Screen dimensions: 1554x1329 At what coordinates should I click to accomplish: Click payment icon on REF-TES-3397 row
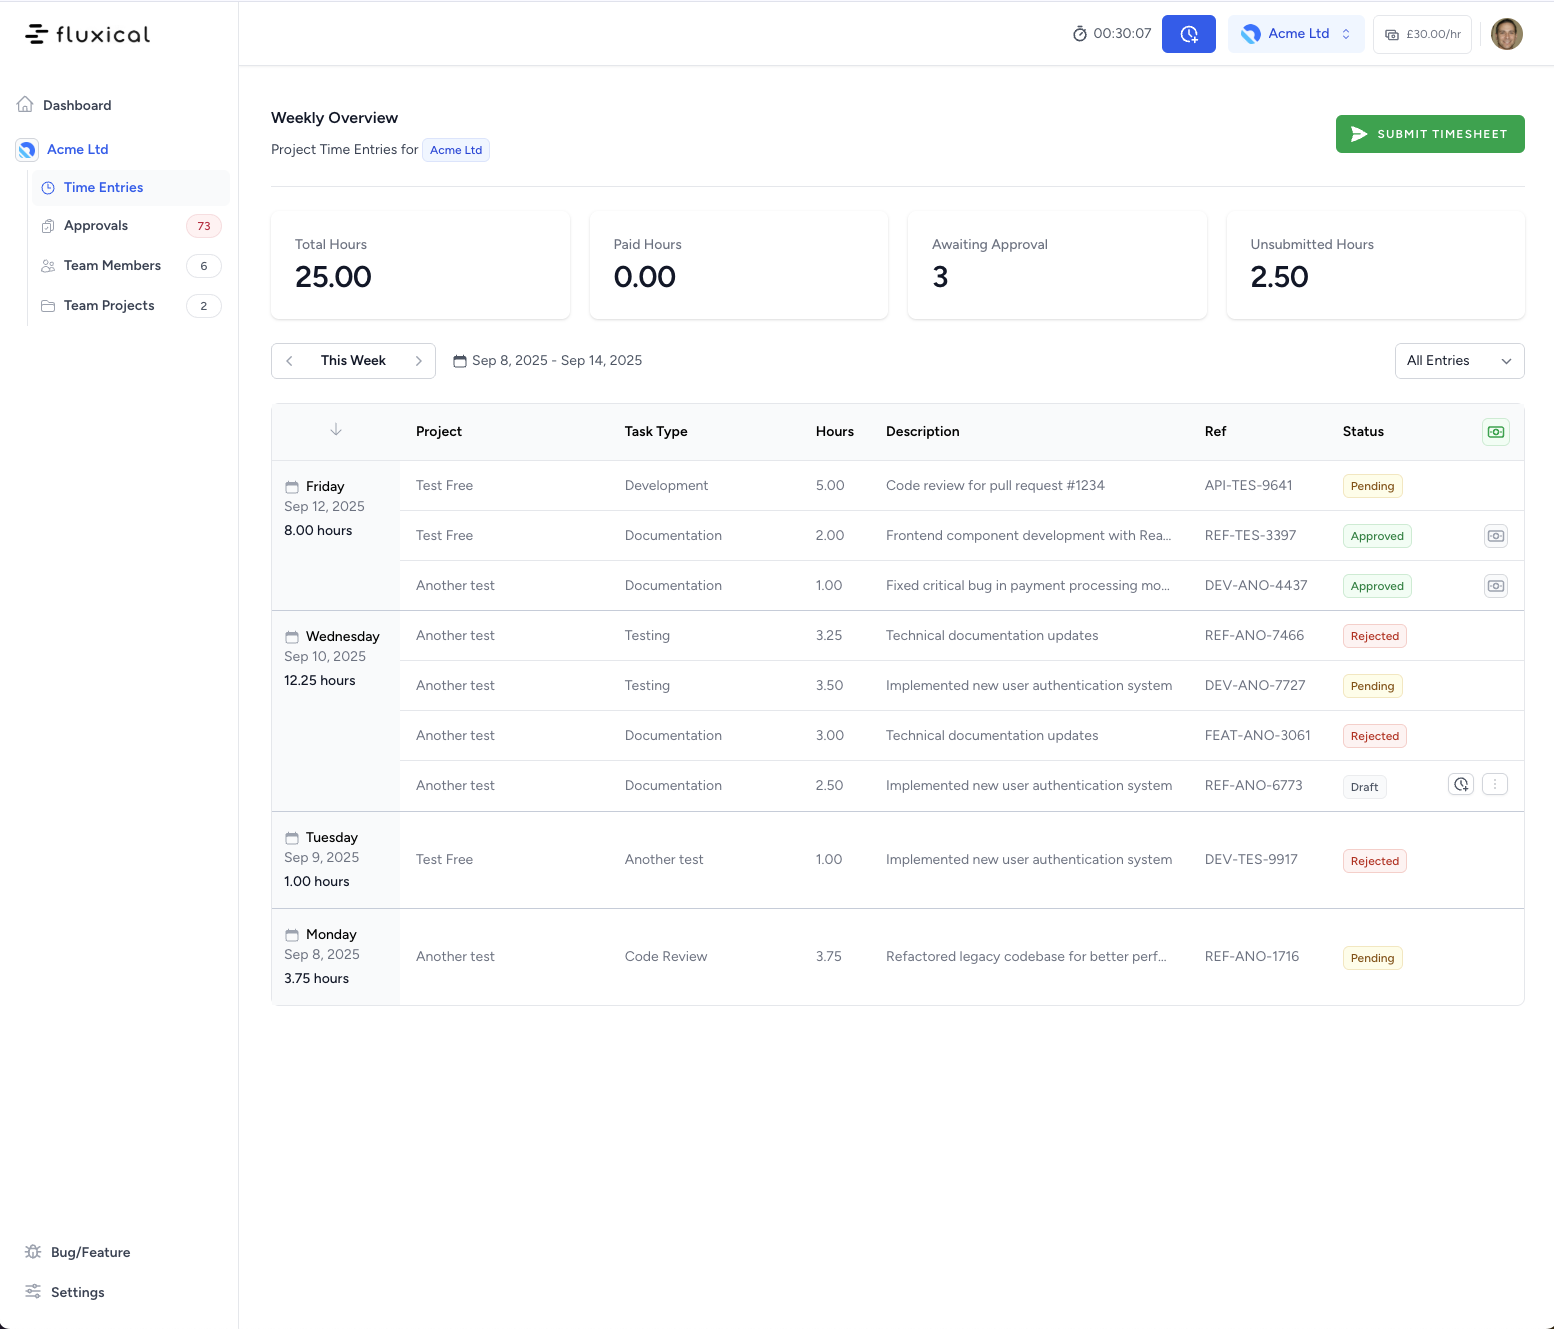tap(1495, 536)
